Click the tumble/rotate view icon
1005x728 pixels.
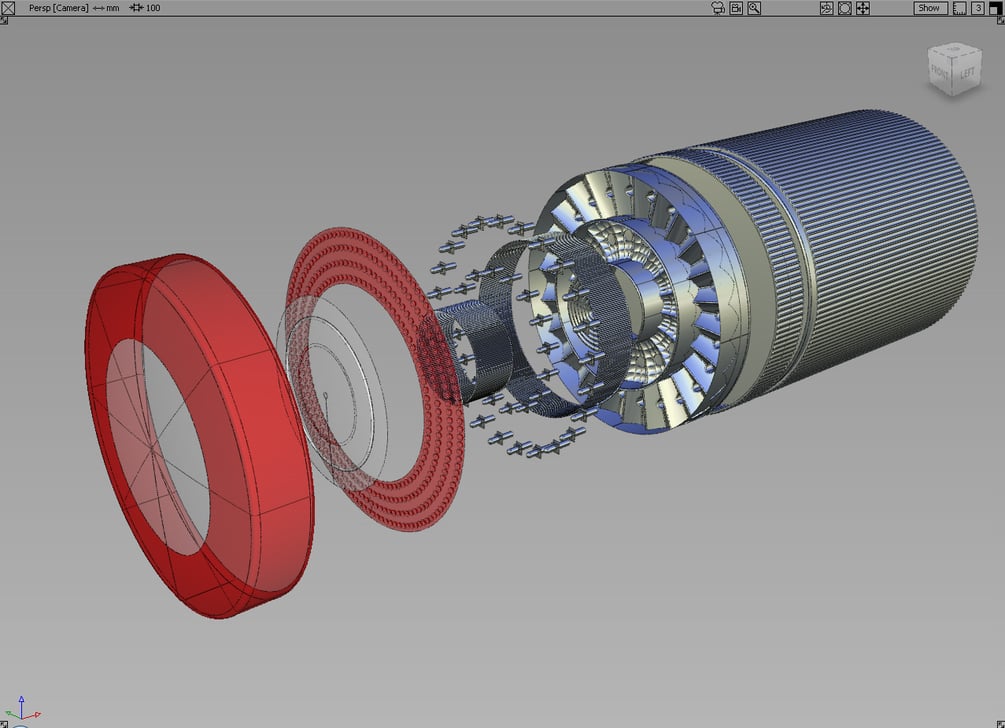click(x=827, y=8)
